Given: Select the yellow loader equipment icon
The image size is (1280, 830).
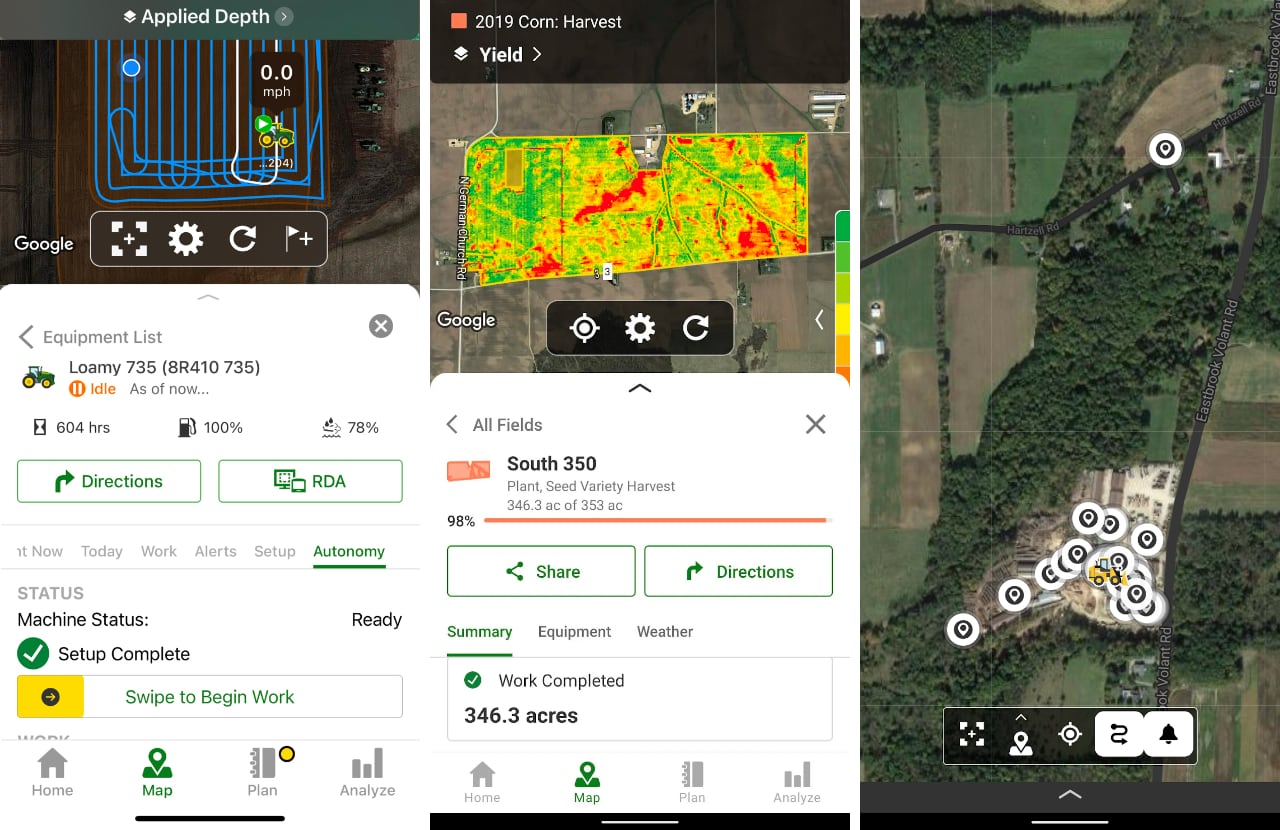Looking at the screenshot, I should 1106,574.
